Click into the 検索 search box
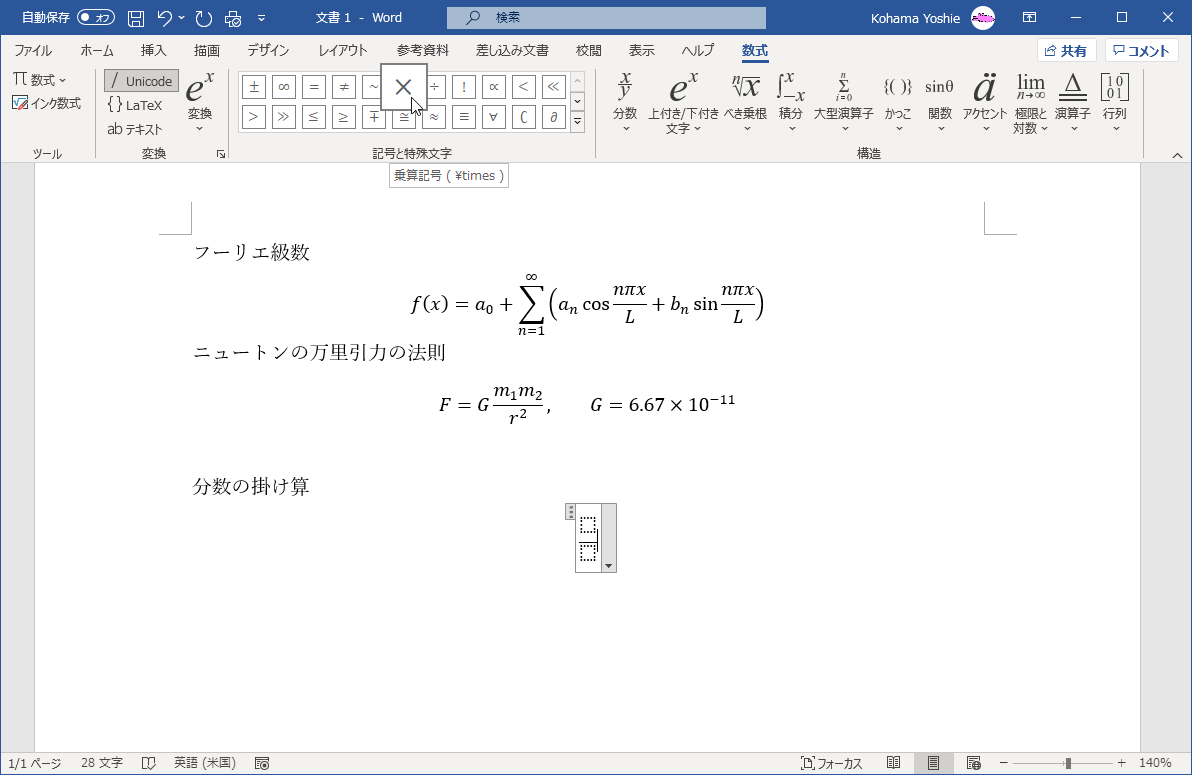 pos(606,17)
